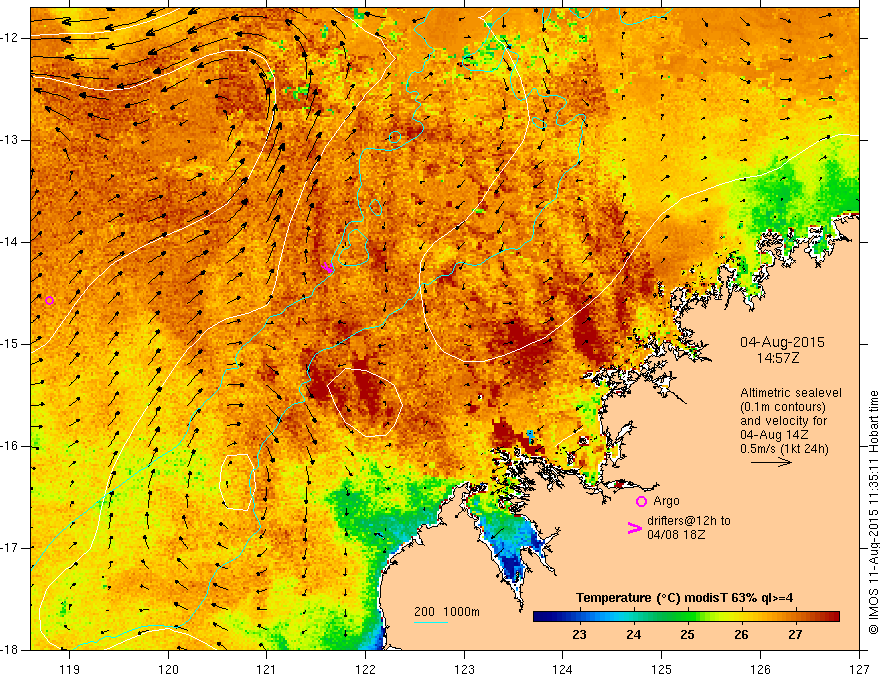This screenshot has height=680, width=880.
Task: Click latitude axis label '-17'
Action: coord(11,548)
